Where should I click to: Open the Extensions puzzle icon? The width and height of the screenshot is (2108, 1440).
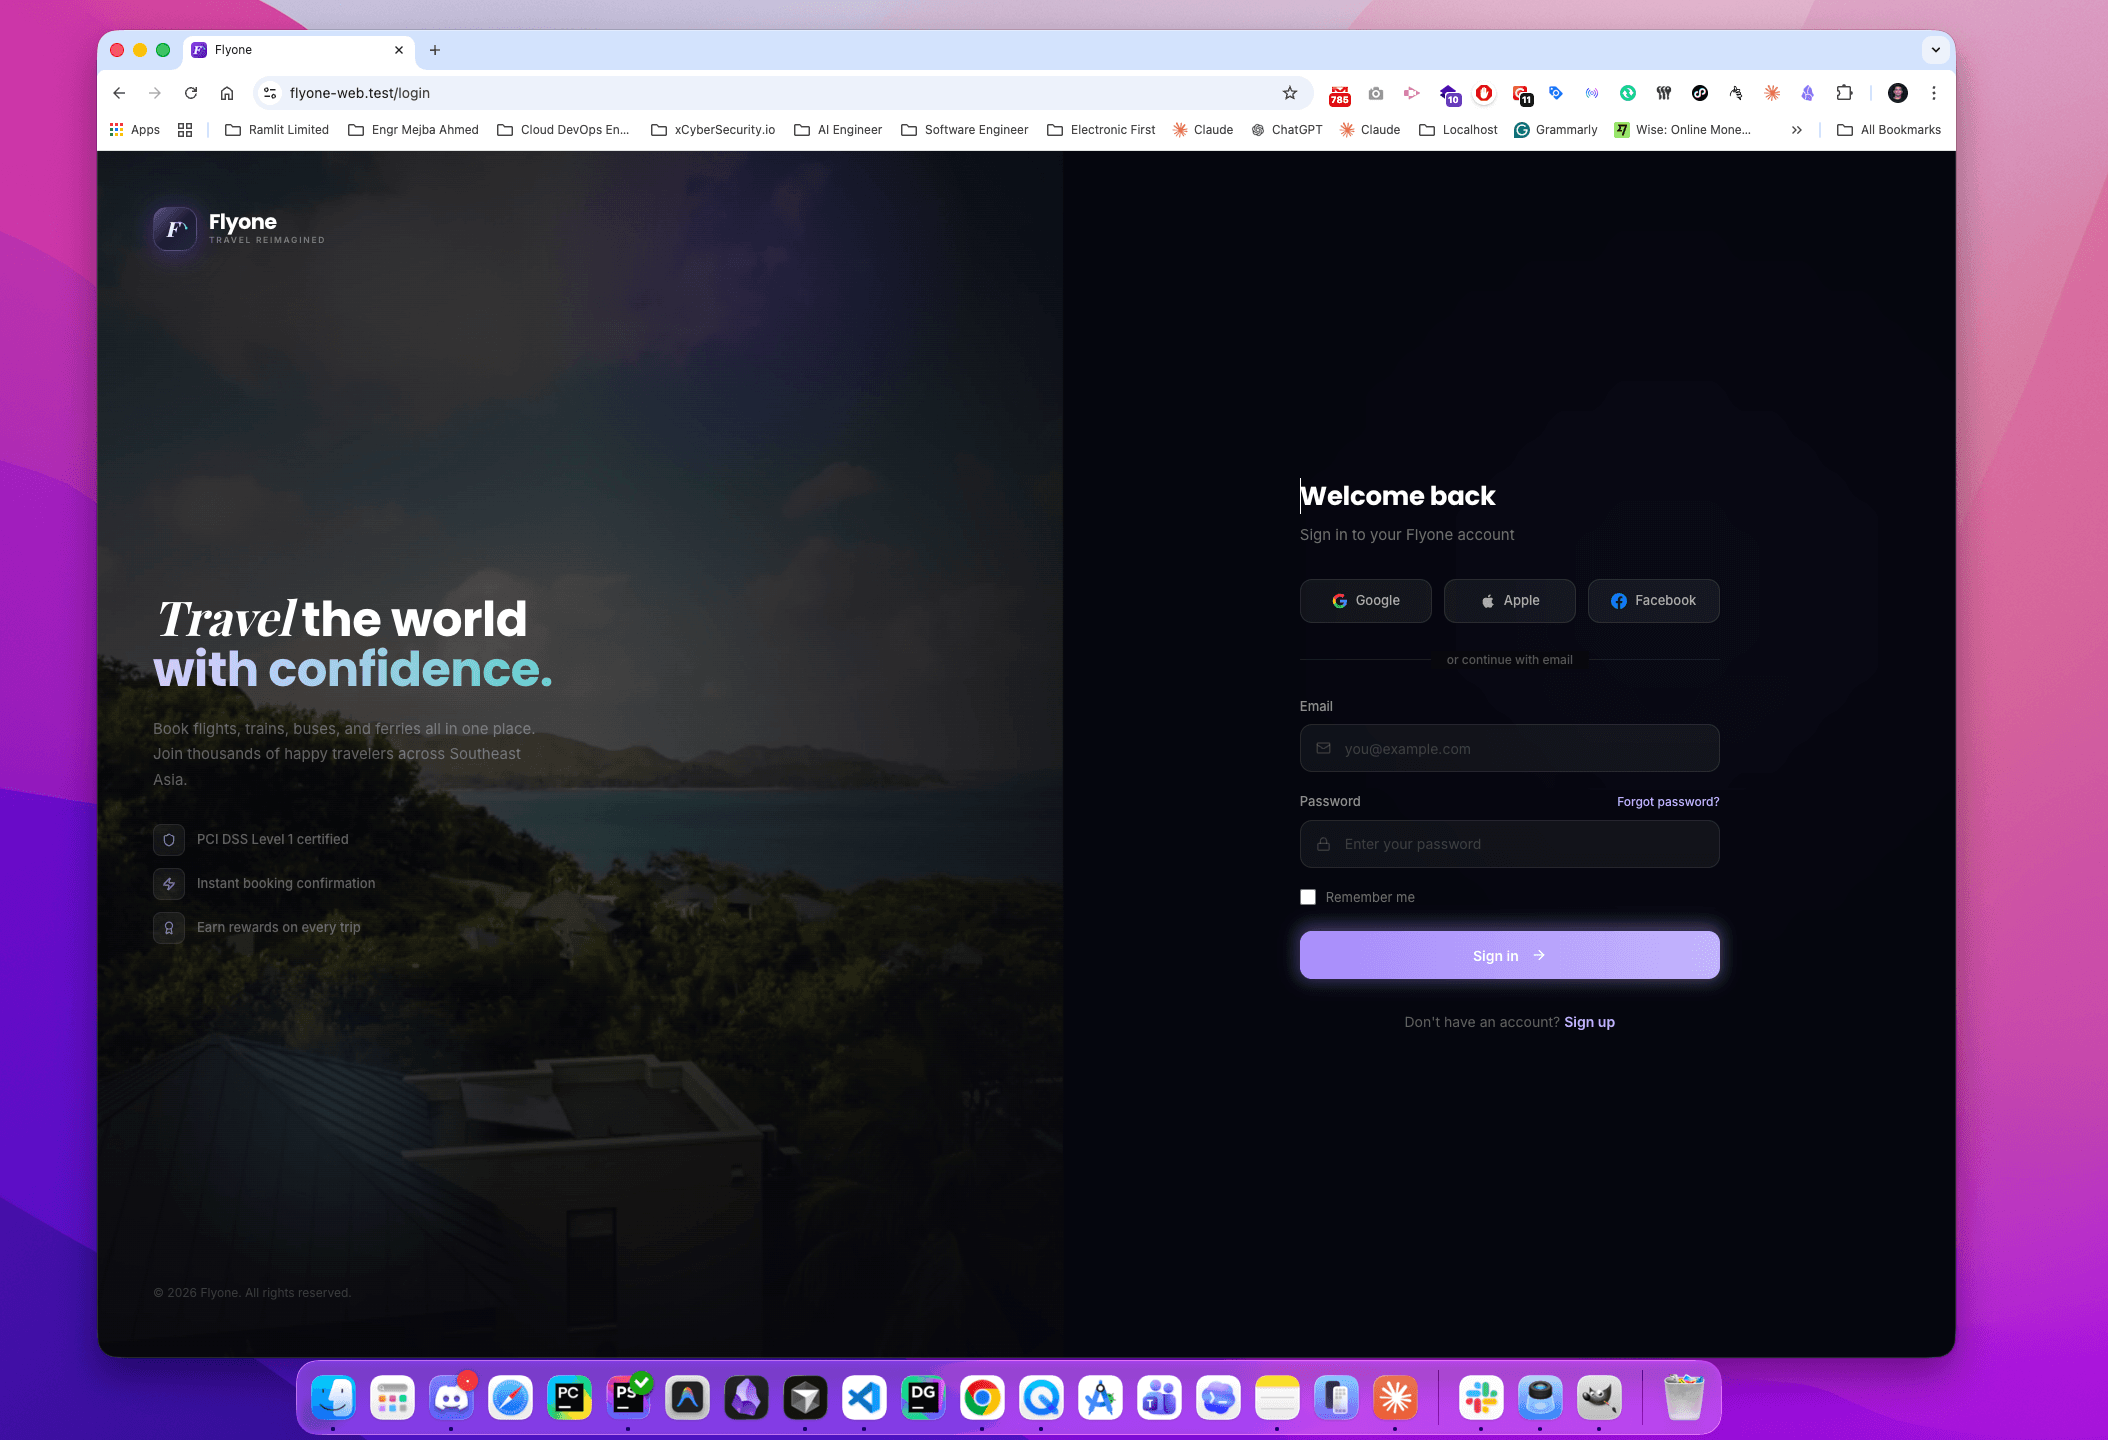coord(1845,93)
